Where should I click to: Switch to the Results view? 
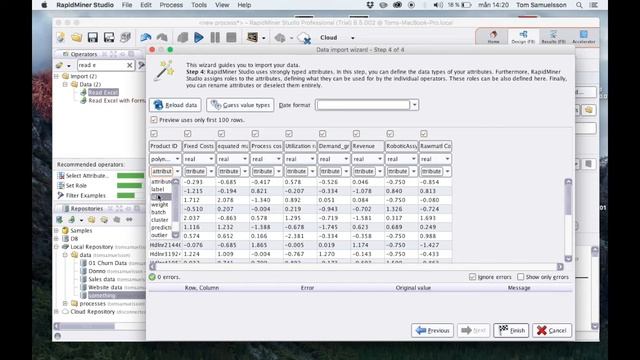(553, 37)
